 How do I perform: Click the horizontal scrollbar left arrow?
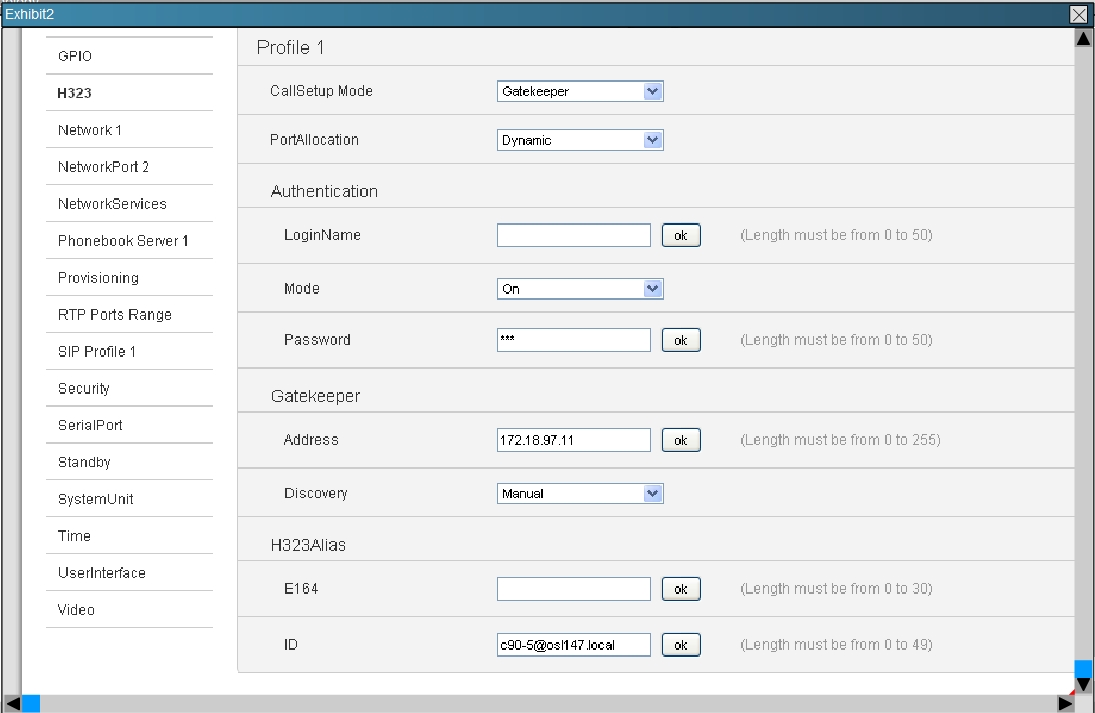click(12, 704)
